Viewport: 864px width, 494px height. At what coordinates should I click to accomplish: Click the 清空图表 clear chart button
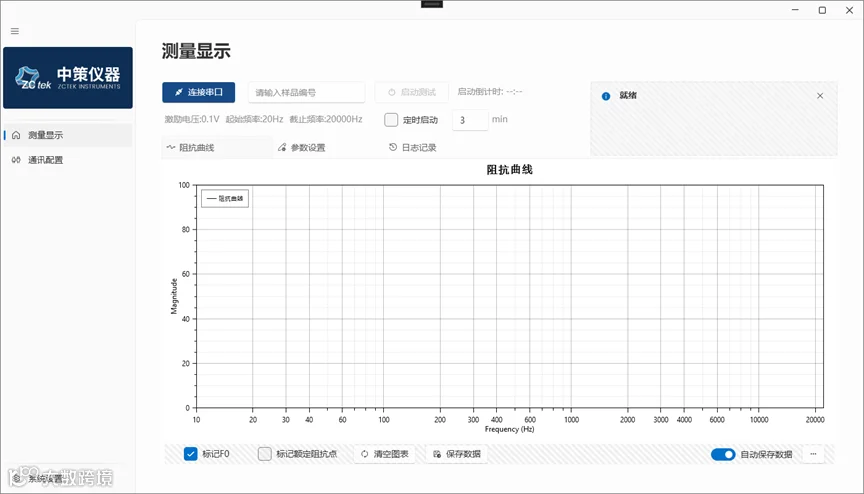(x=385, y=454)
